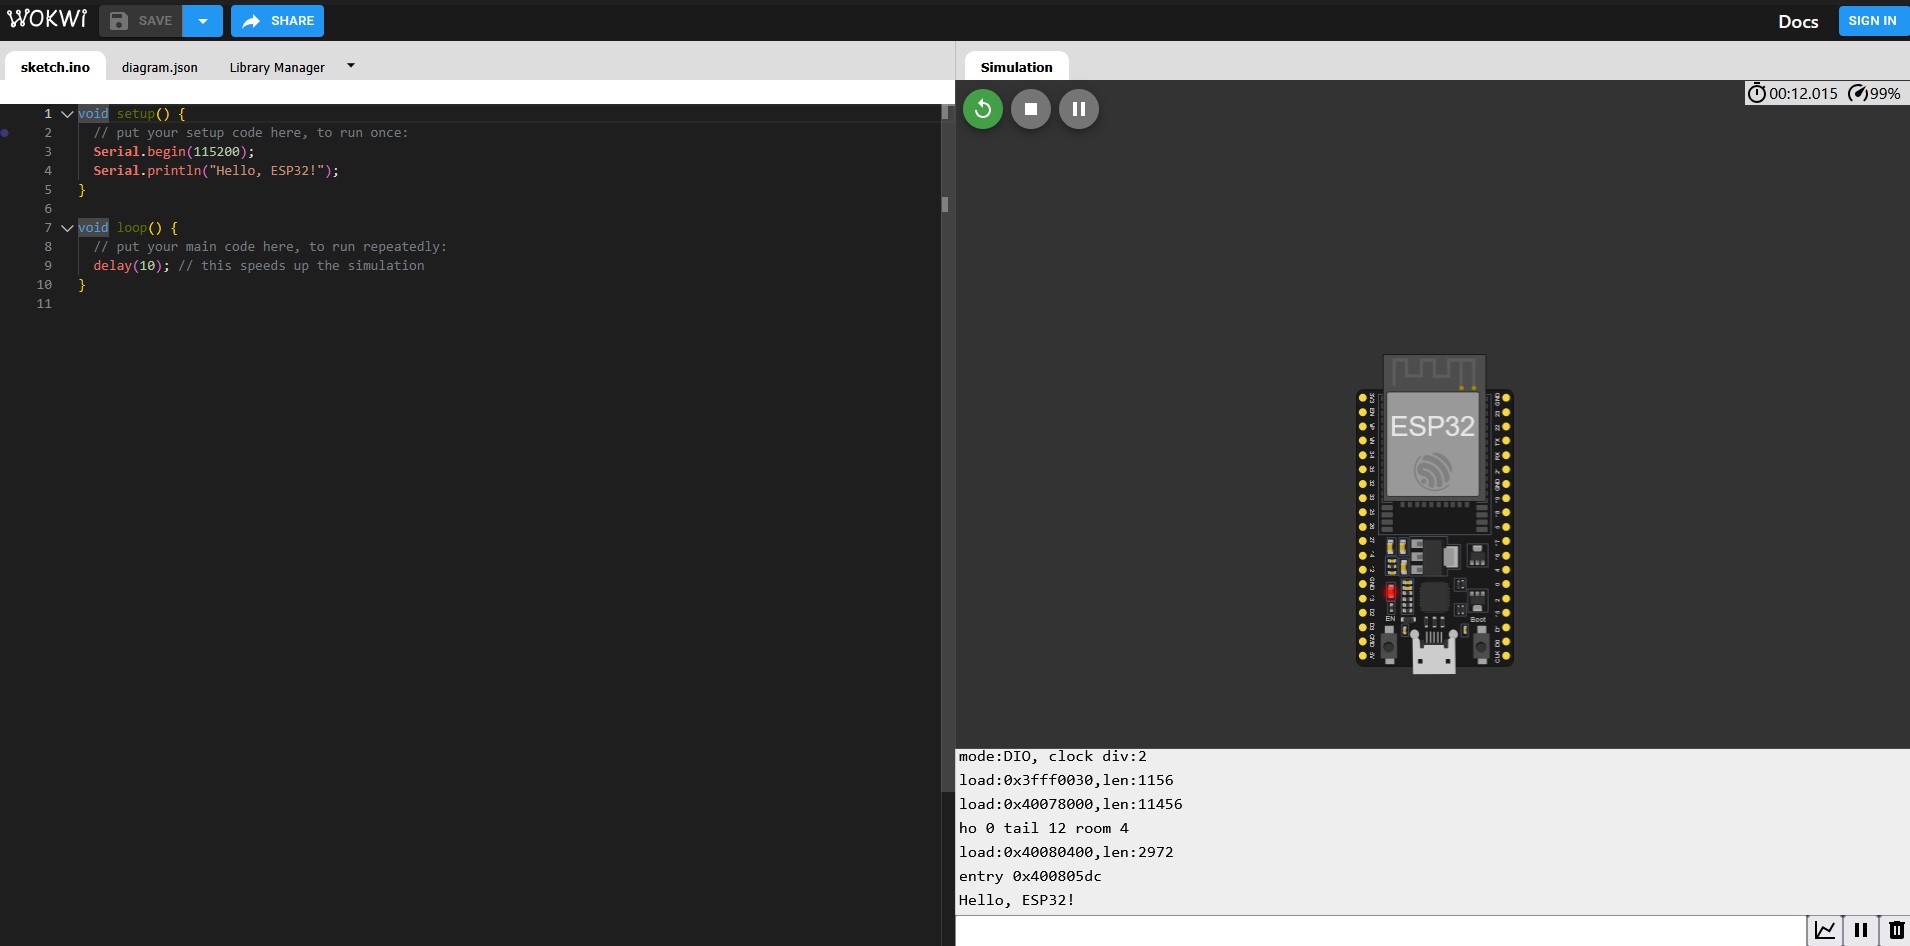1910x946 pixels.
Task: Click the Serial.println "Hello, ESP32!" code line
Action: (216, 171)
